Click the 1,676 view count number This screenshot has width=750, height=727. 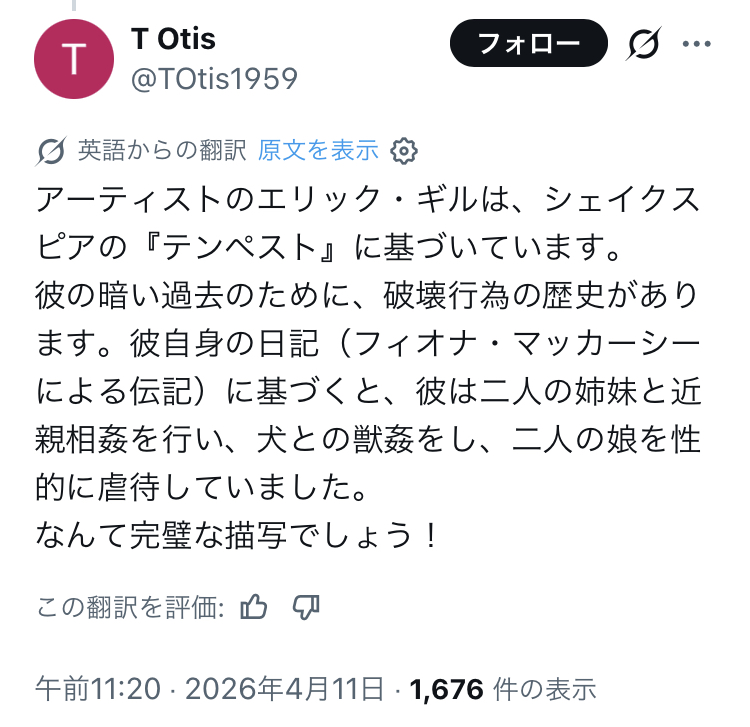click(447, 688)
